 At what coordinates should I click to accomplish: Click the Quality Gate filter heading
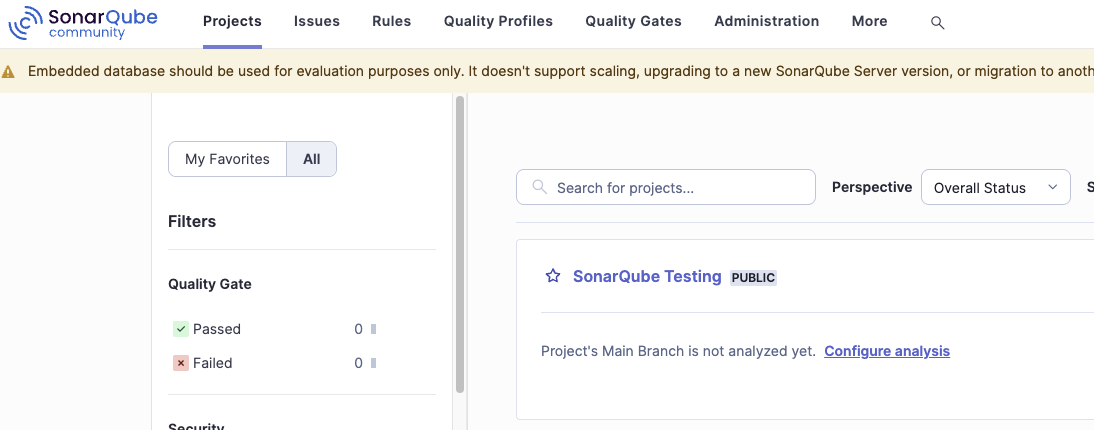coord(209,284)
